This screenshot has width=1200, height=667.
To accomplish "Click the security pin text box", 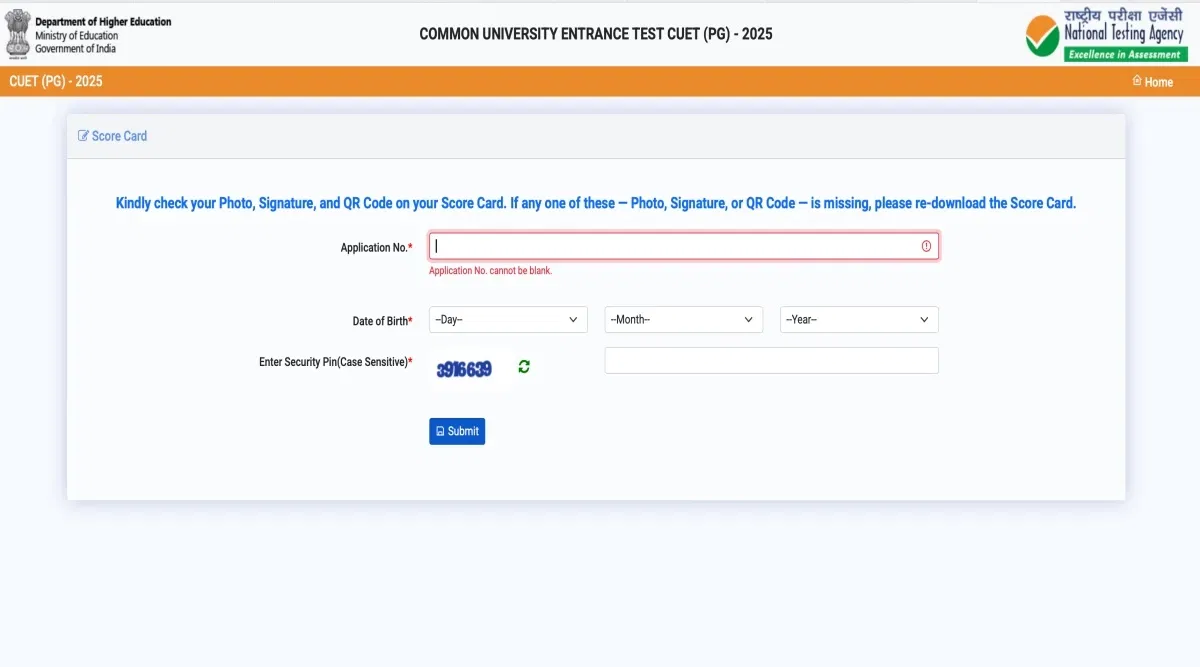I will pos(771,361).
